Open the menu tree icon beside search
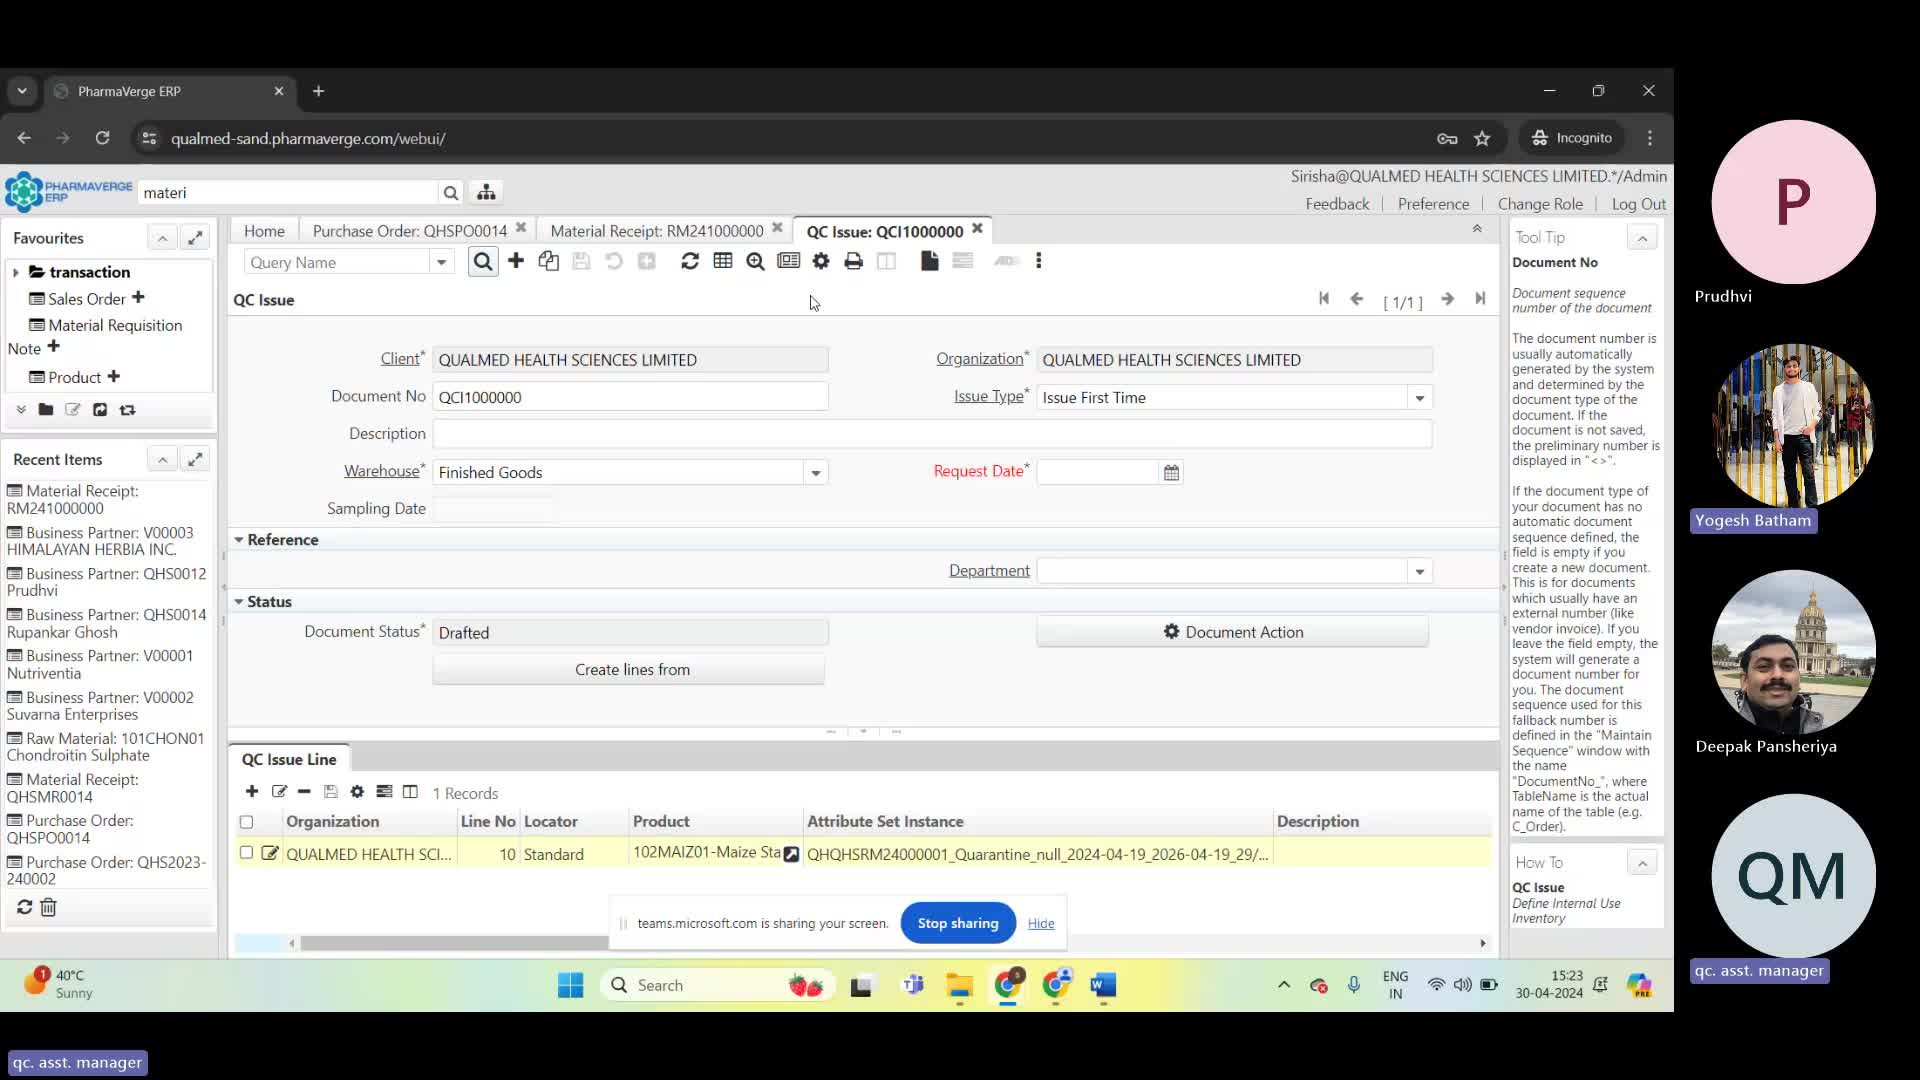Screen dimensions: 1920x1080 [x=486, y=192]
